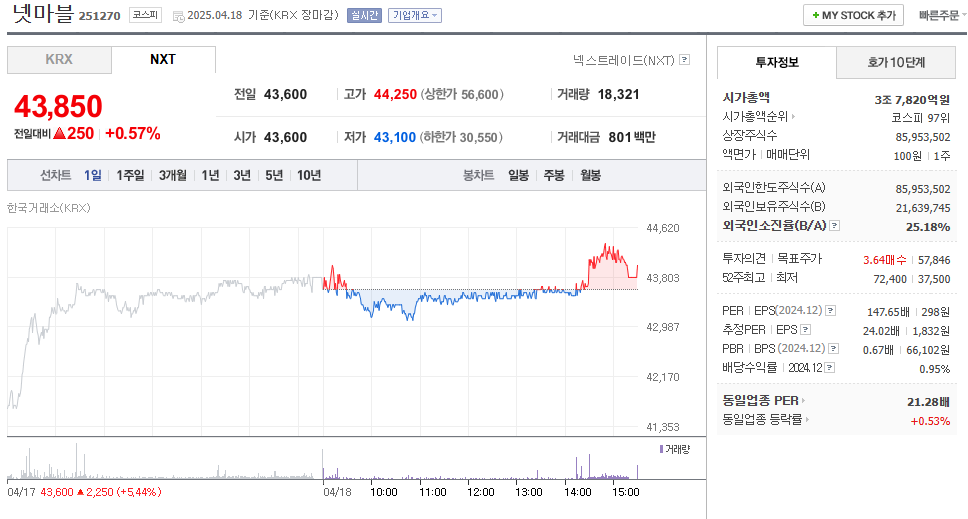
Task: Click the 외국인소진율 value 25.18%
Action: tap(928, 226)
